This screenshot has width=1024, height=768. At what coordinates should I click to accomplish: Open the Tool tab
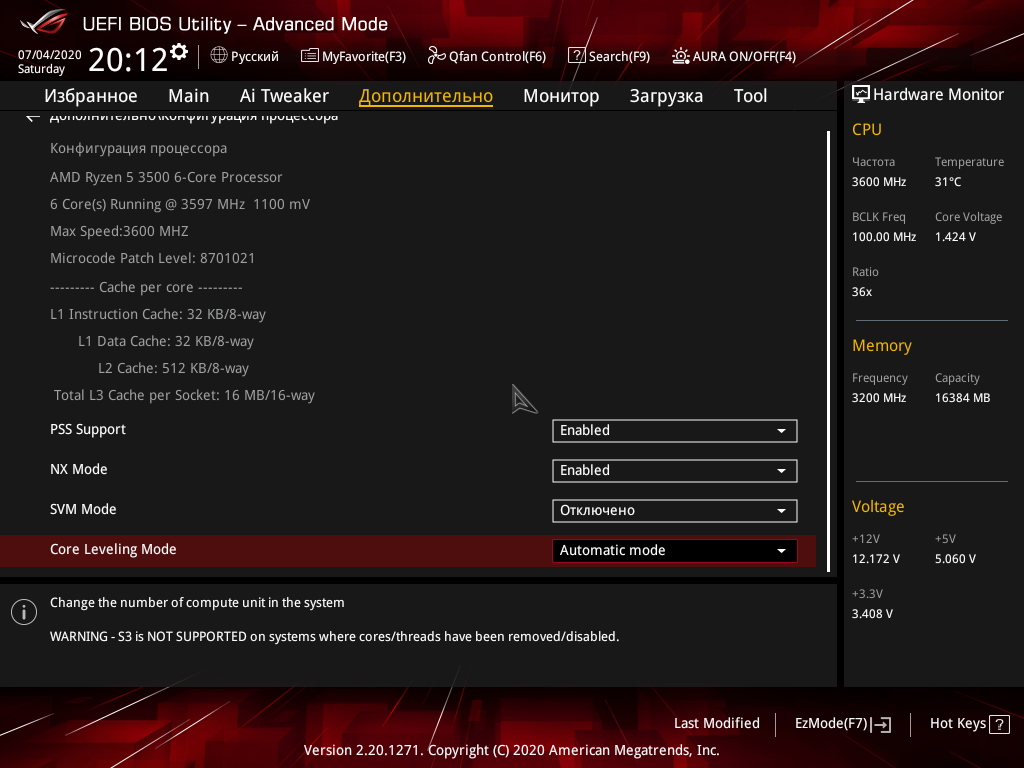coord(750,96)
